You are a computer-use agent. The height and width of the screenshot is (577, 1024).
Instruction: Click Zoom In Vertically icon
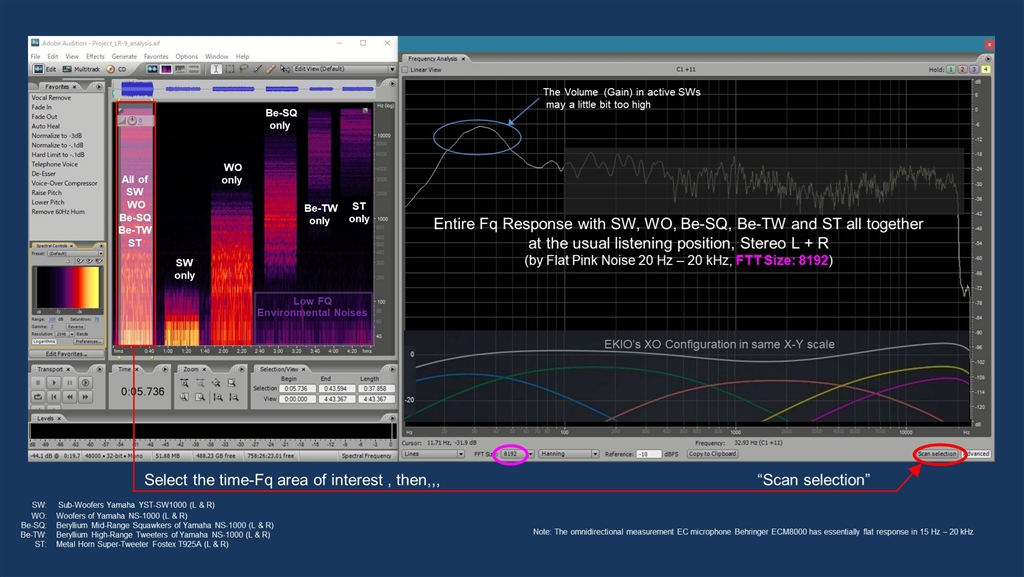tap(218, 397)
